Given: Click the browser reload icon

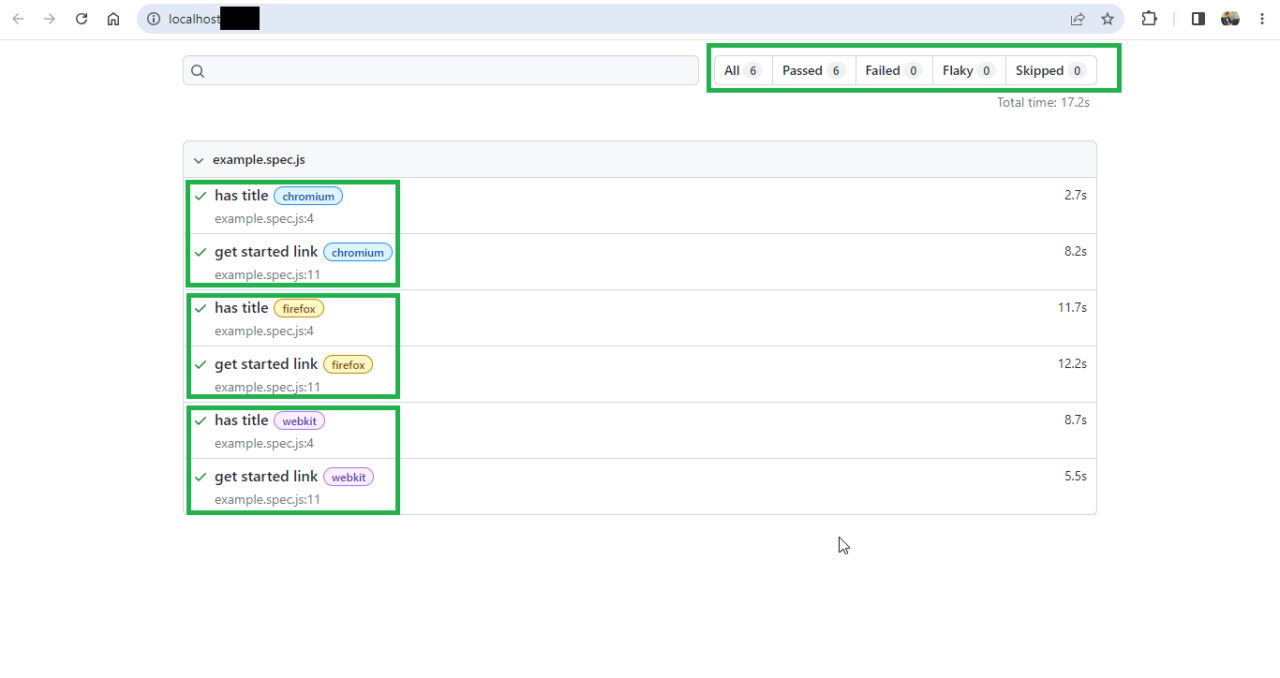Looking at the screenshot, I should tap(82, 19).
